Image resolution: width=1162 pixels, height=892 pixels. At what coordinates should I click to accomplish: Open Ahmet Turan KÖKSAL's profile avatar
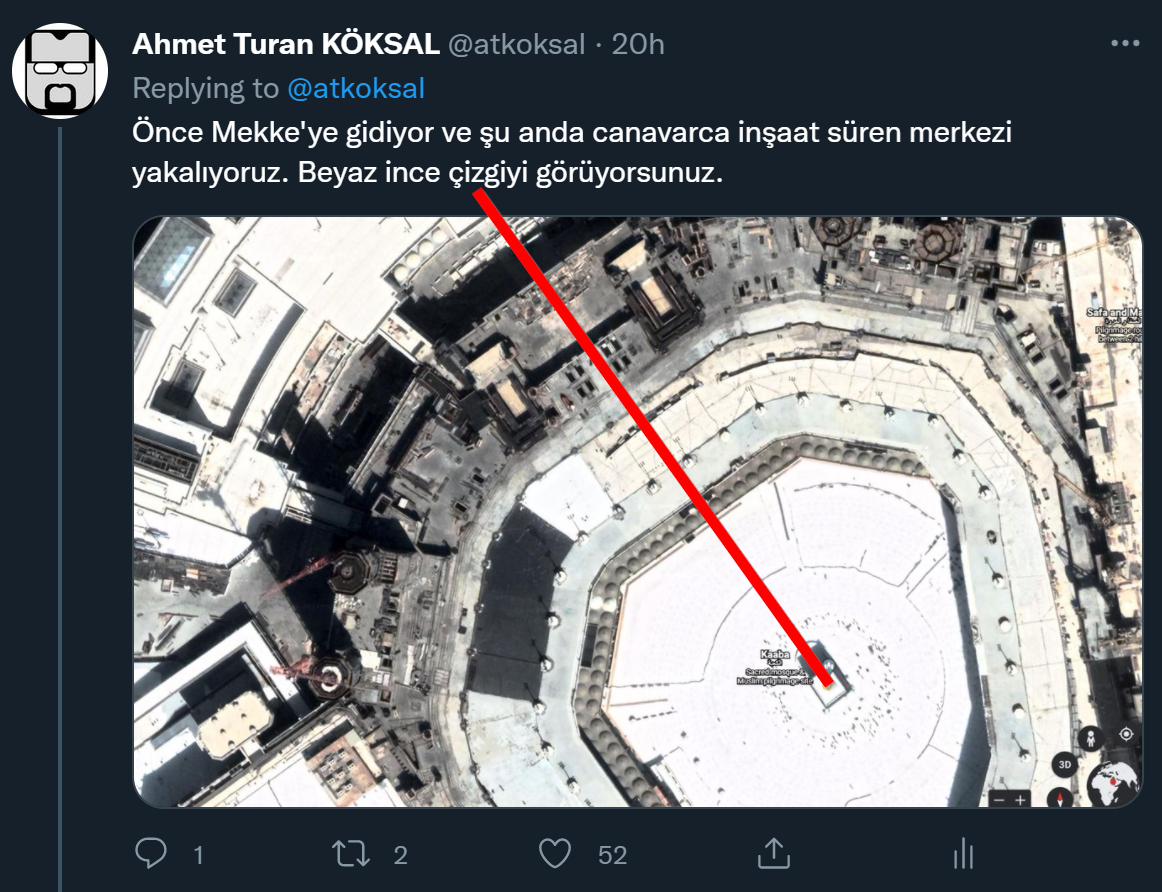(60, 72)
